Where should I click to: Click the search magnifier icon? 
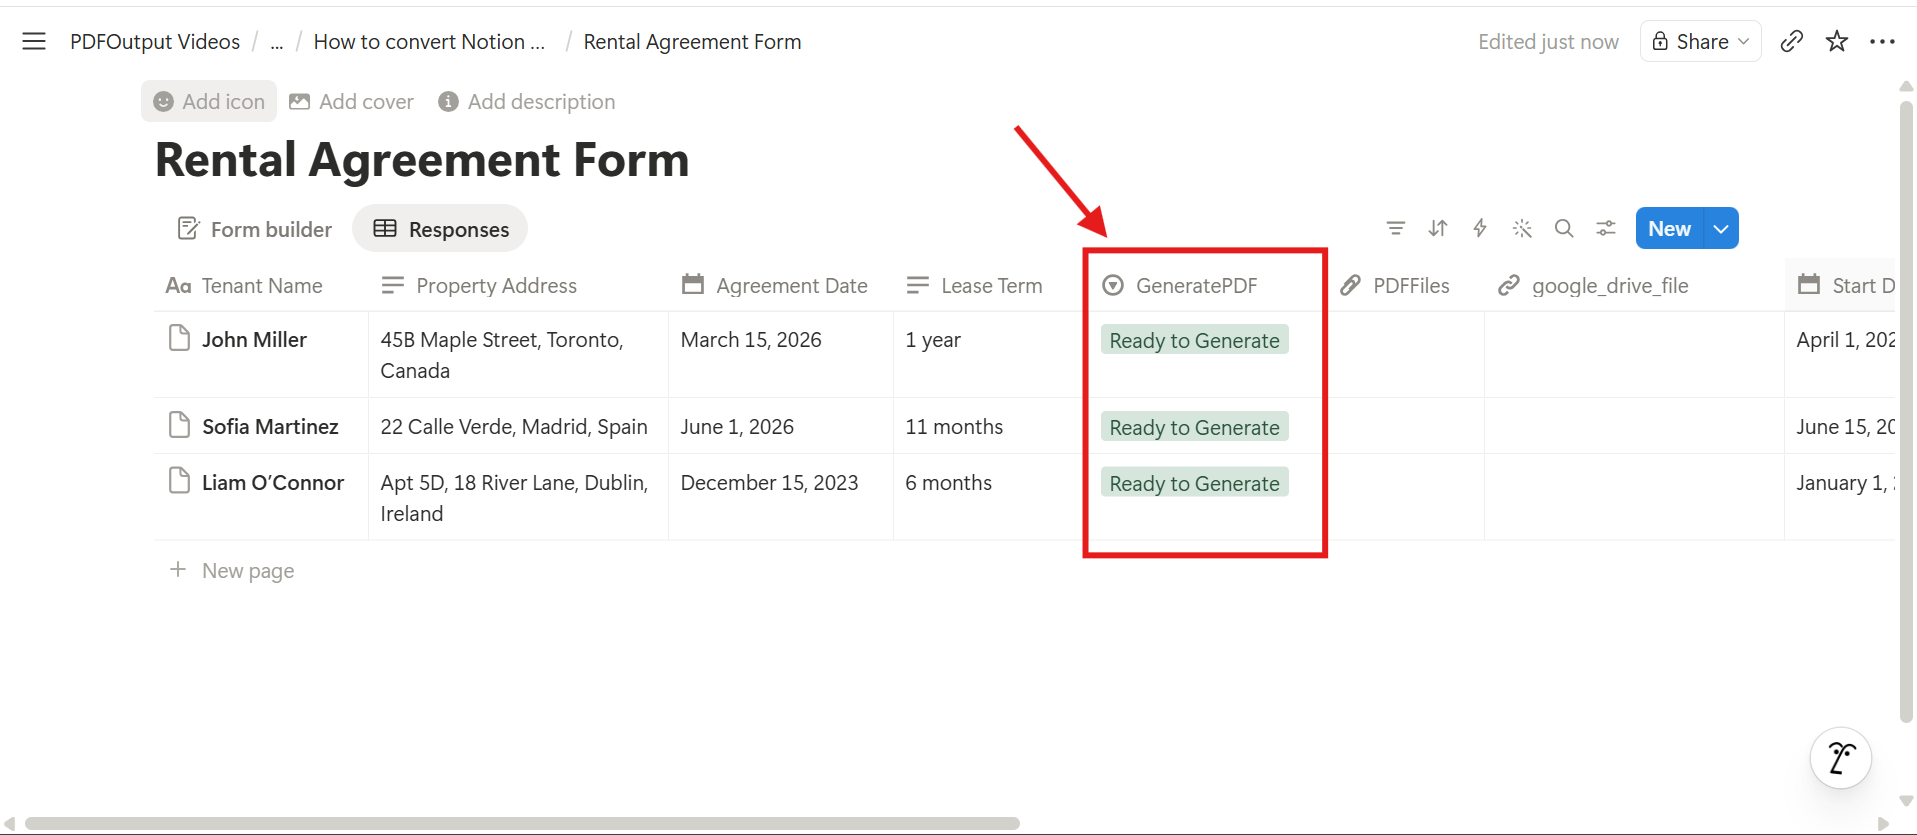click(1564, 229)
